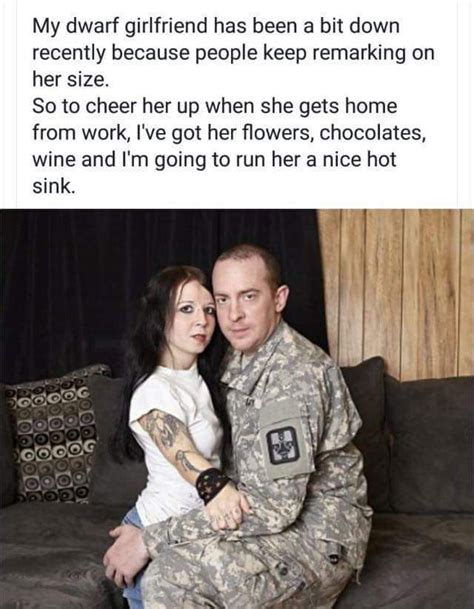This screenshot has width=474, height=609.
Task: Click the black star-patterned wristband
Action: pyautogui.click(x=212, y=485)
